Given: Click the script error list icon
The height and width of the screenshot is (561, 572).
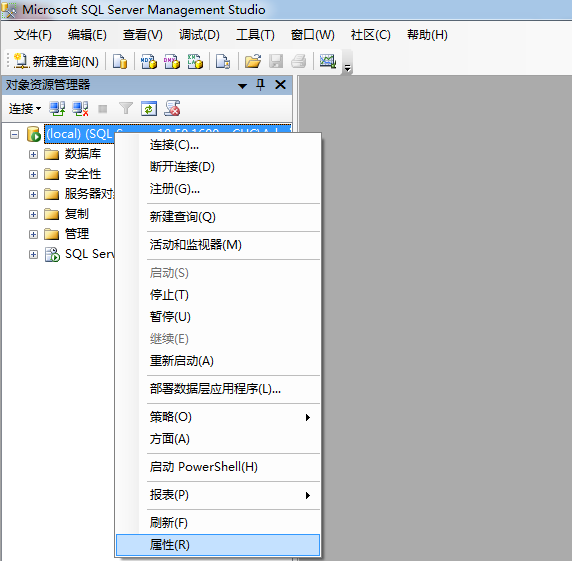Looking at the screenshot, I should pos(172,108).
